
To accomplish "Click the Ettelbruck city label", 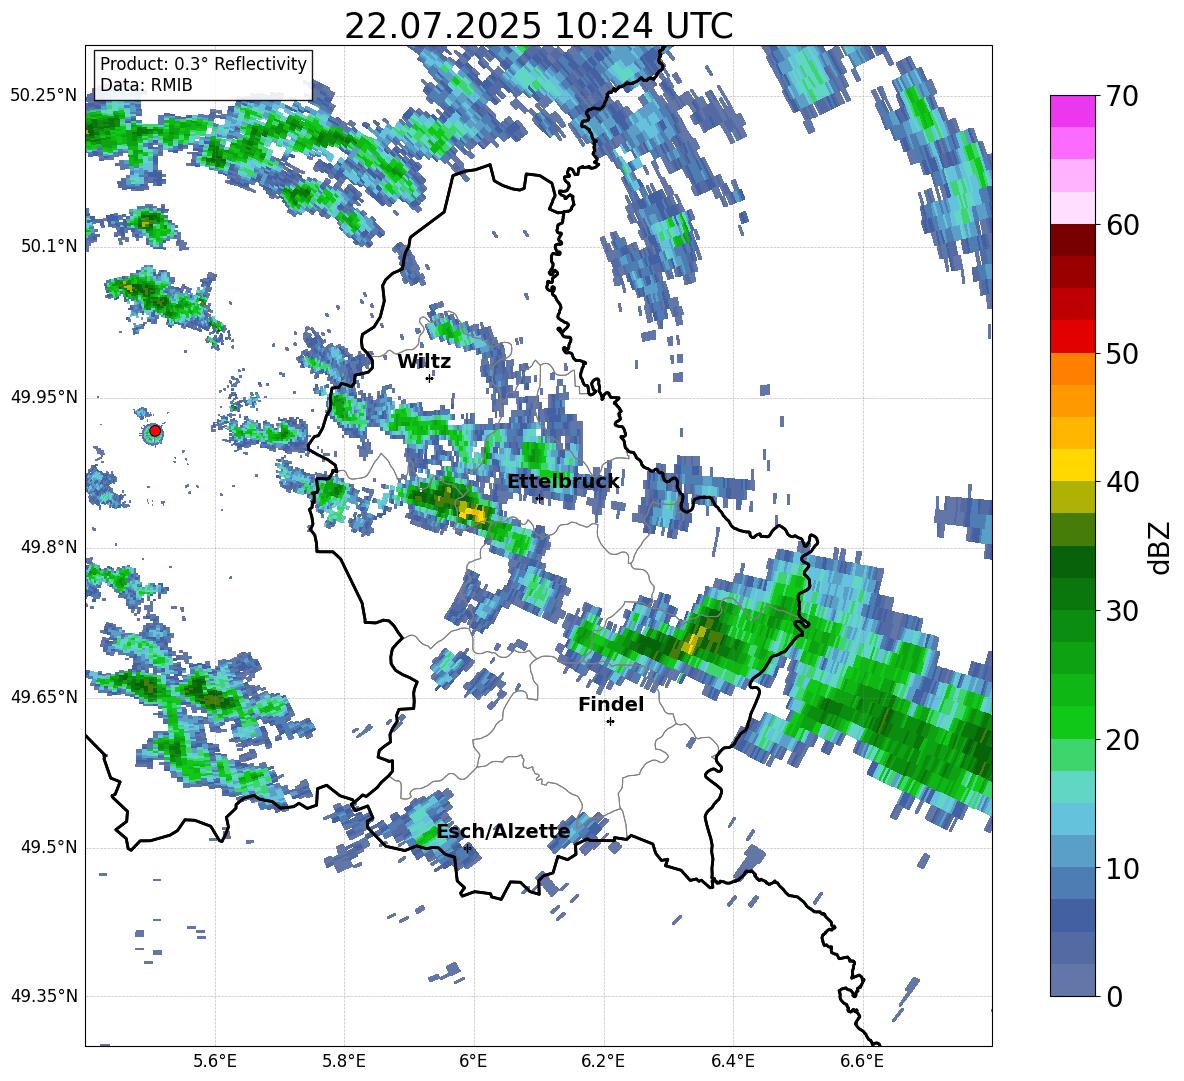I will click(563, 482).
